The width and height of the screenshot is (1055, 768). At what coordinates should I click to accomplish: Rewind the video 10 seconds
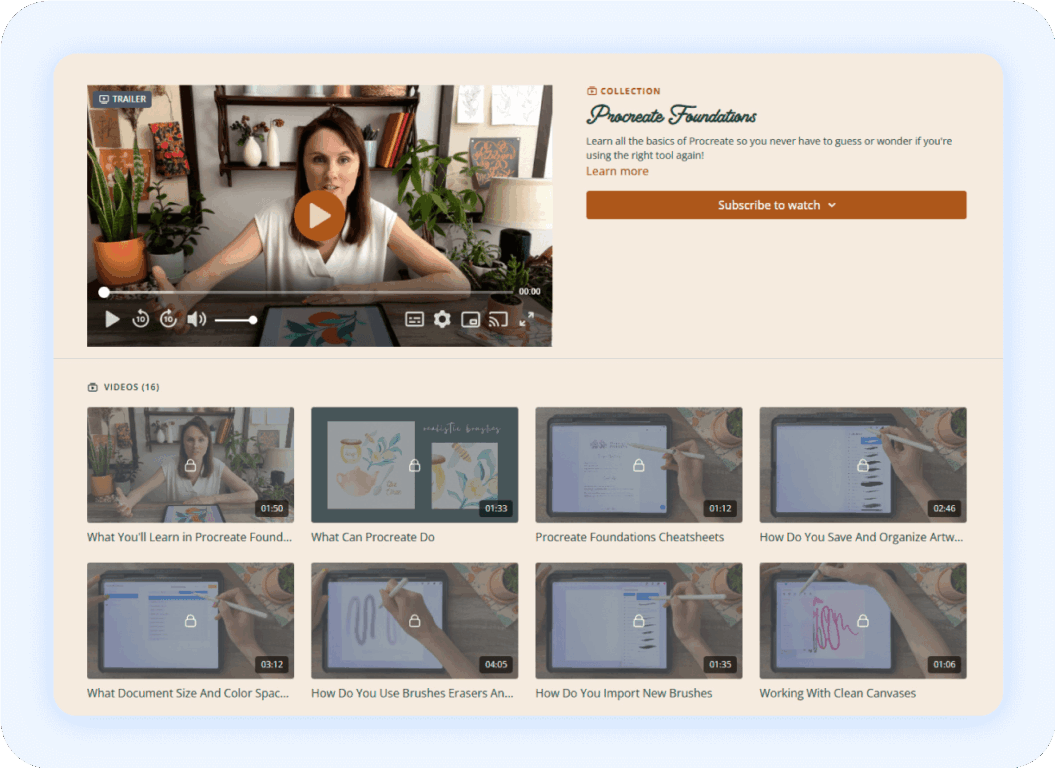(x=140, y=319)
